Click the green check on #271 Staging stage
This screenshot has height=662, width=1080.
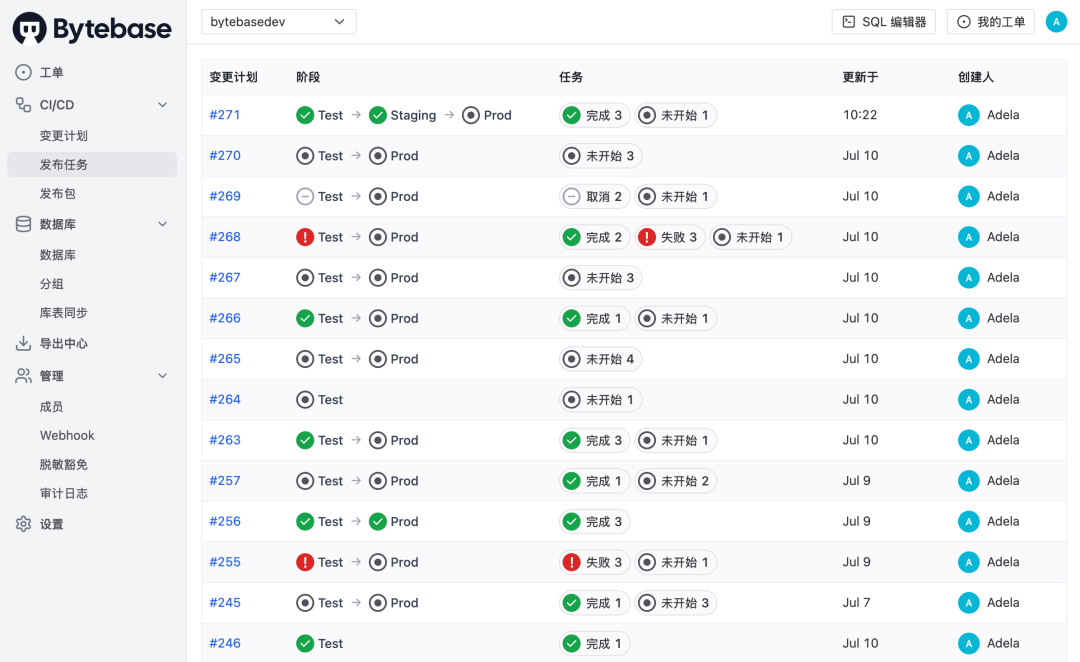(x=378, y=115)
